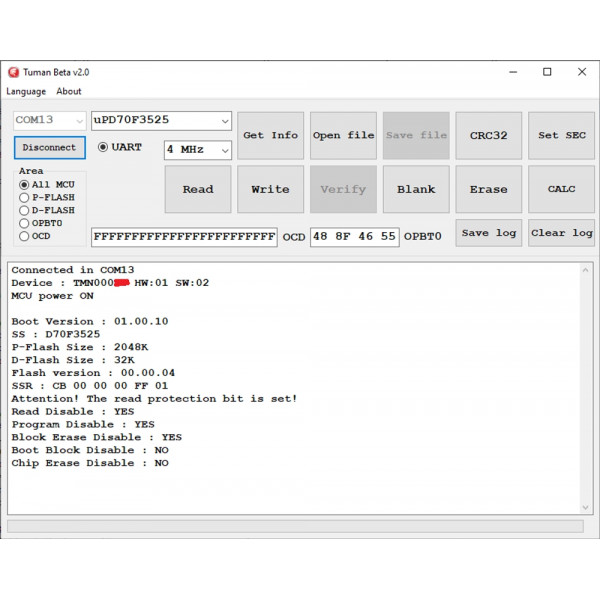
Task: Click the Tuman app icon in title bar
Action: tap(13, 72)
